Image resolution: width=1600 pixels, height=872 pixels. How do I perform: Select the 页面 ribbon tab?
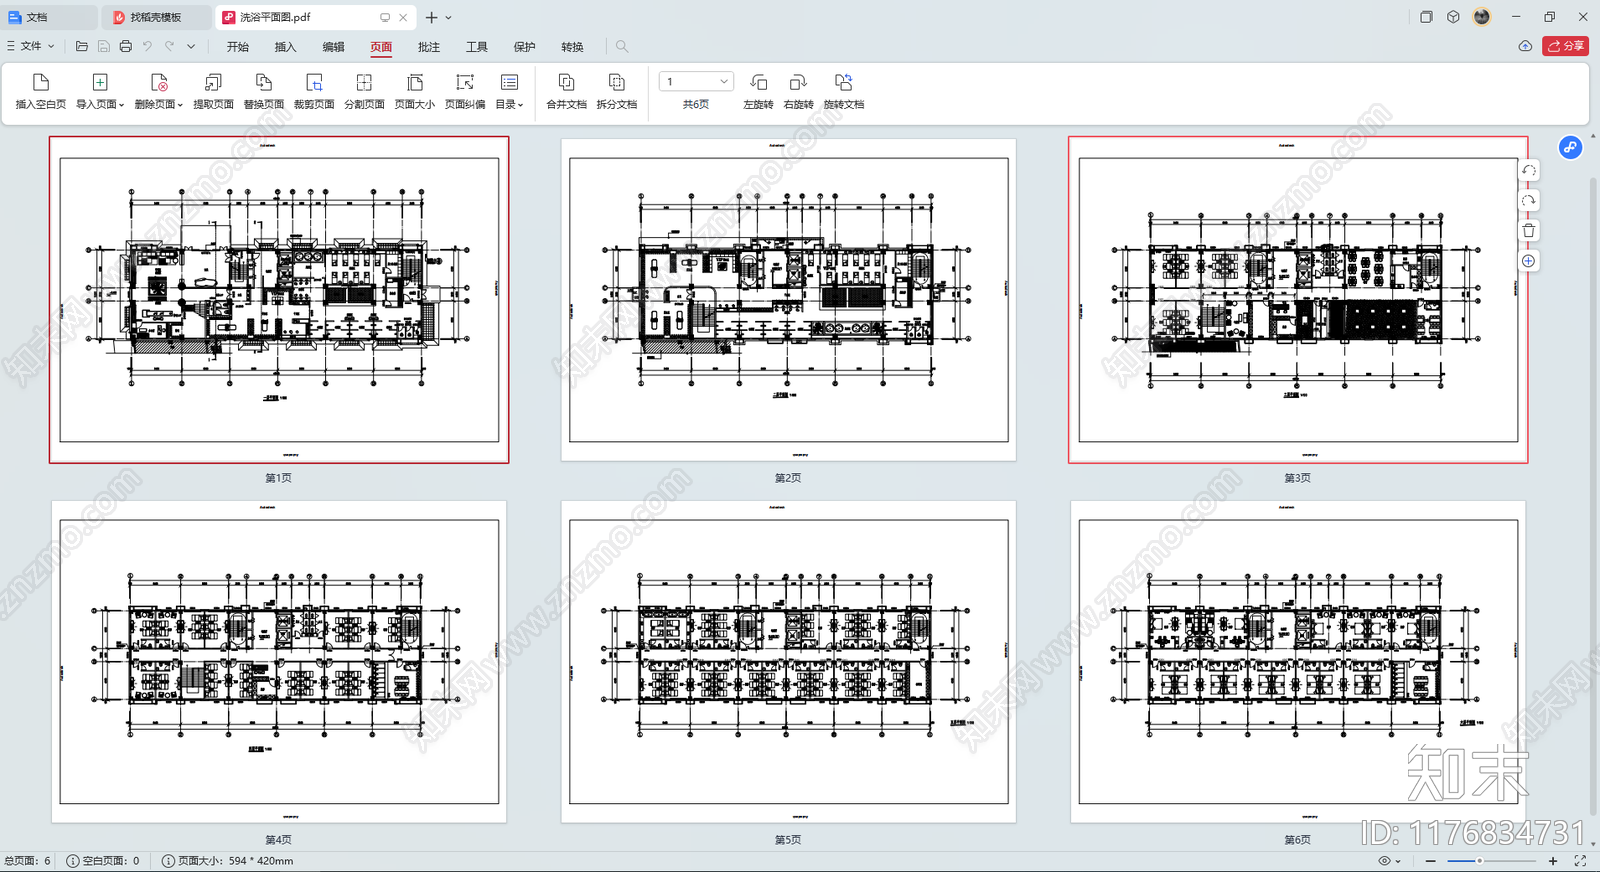[x=381, y=47]
